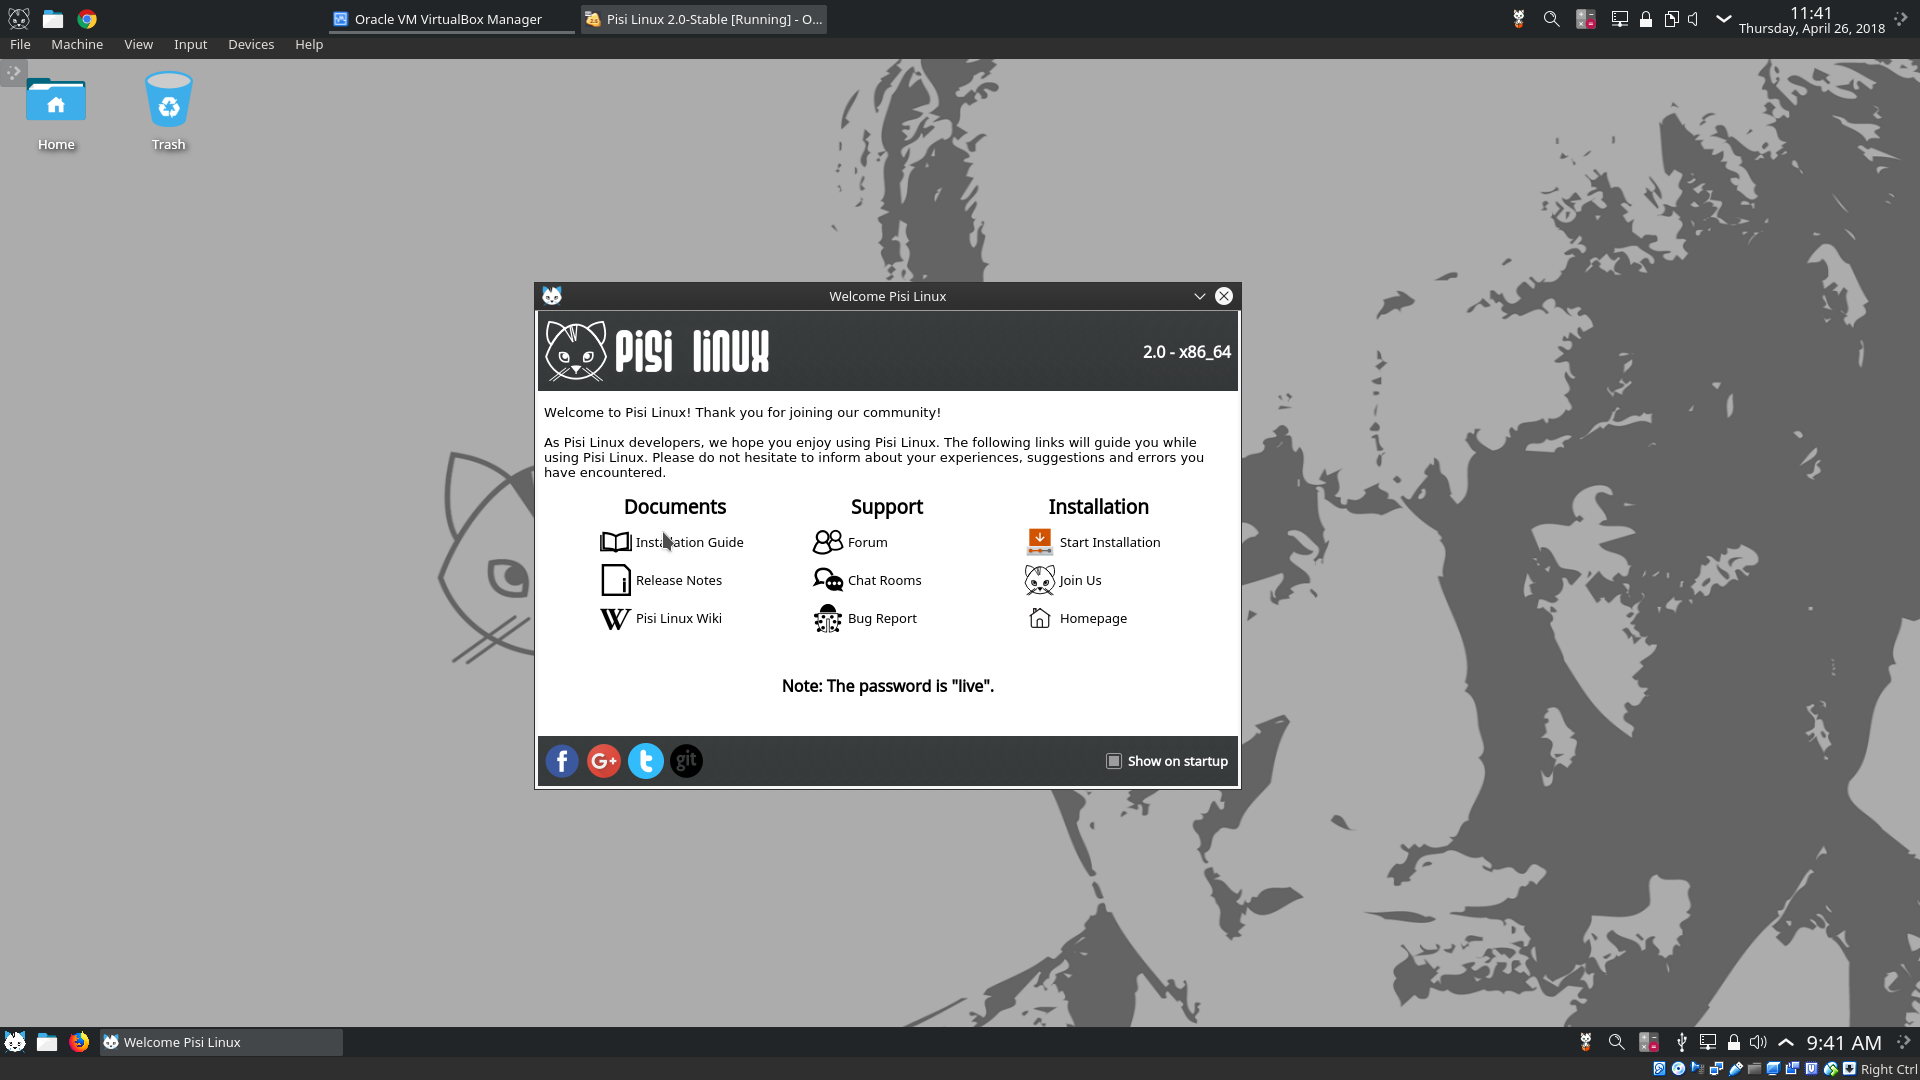Open the VirtualBox Machine menu
Screen dimensions: 1920x1080
[x=76, y=44]
